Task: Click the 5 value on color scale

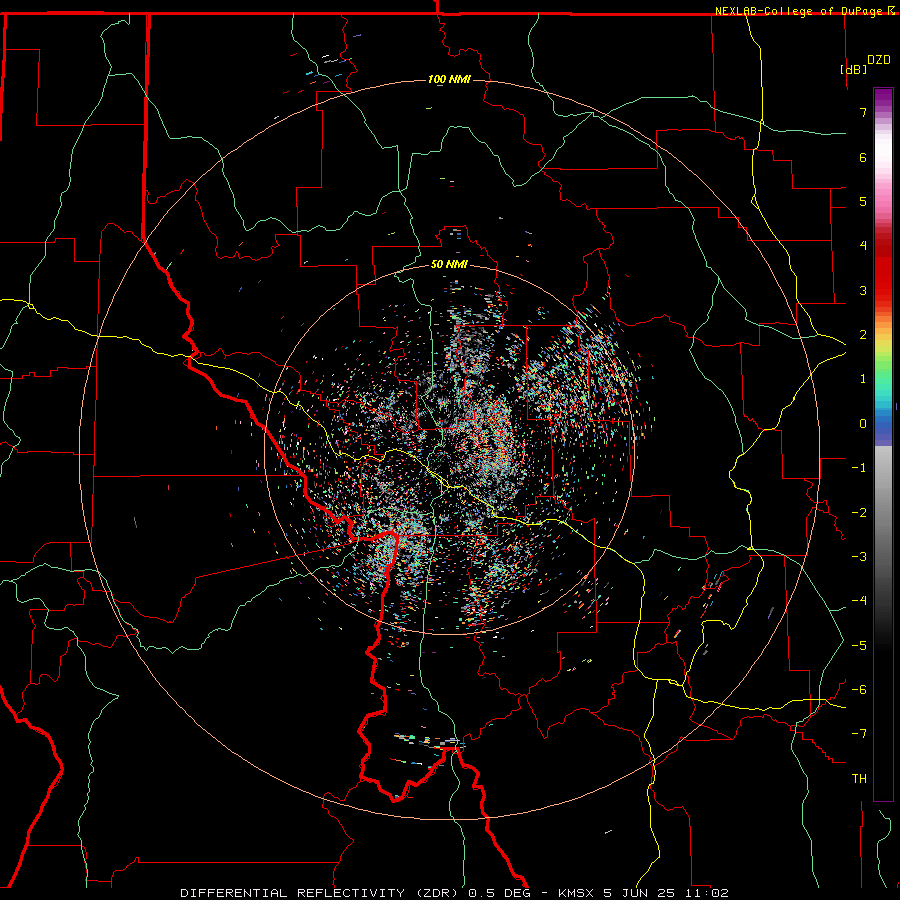Action: (x=863, y=201)
